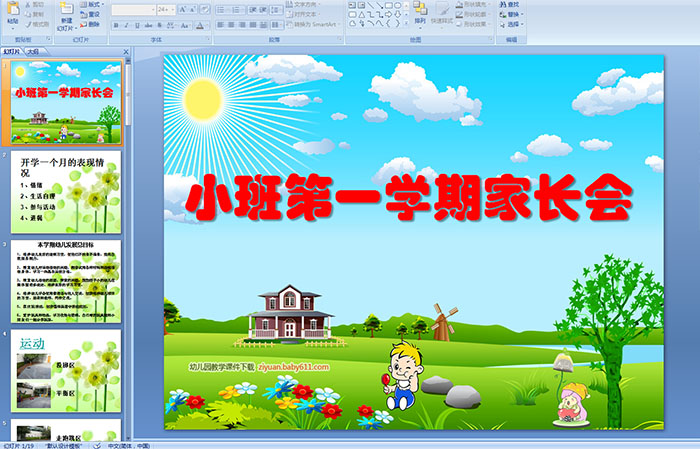This screenshot has width=700, height=449.
Task: Select the Right Arrow shape
Action: coord(388,14)
